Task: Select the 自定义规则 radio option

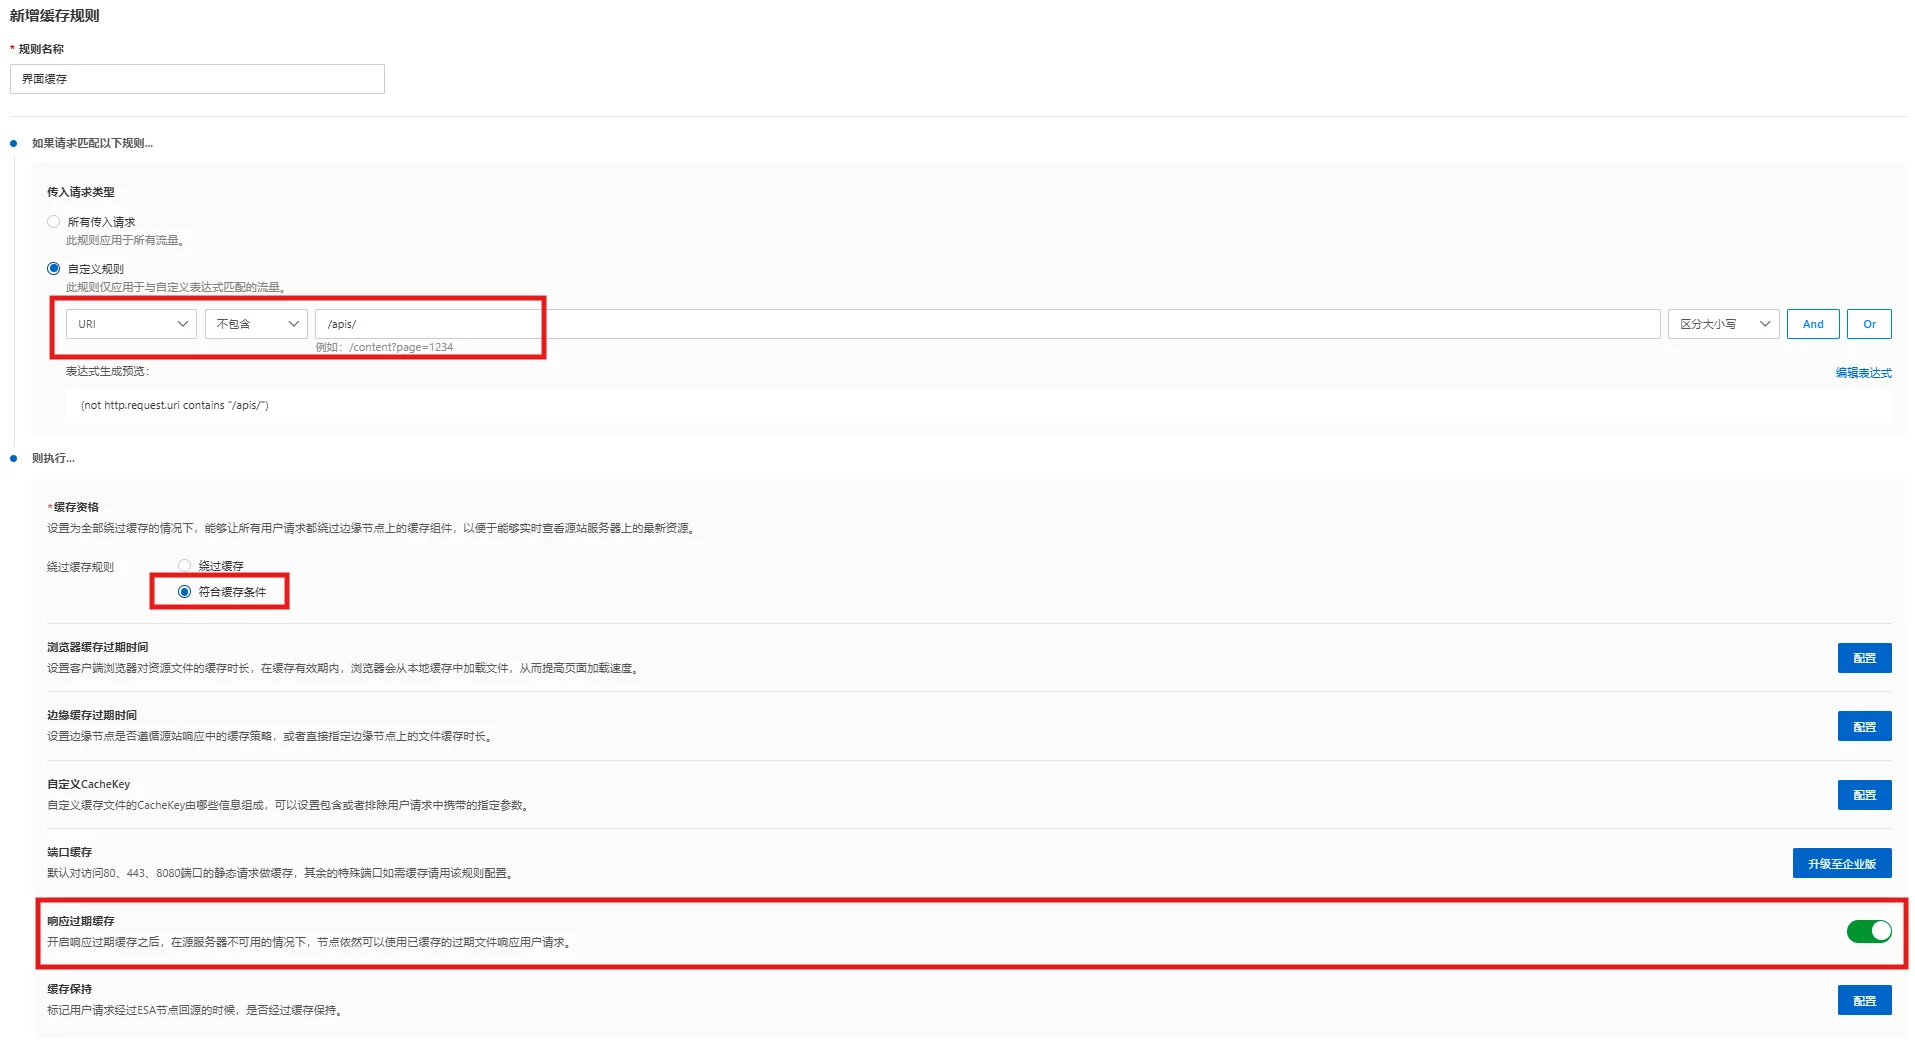Action: click(x=54, y=269)
